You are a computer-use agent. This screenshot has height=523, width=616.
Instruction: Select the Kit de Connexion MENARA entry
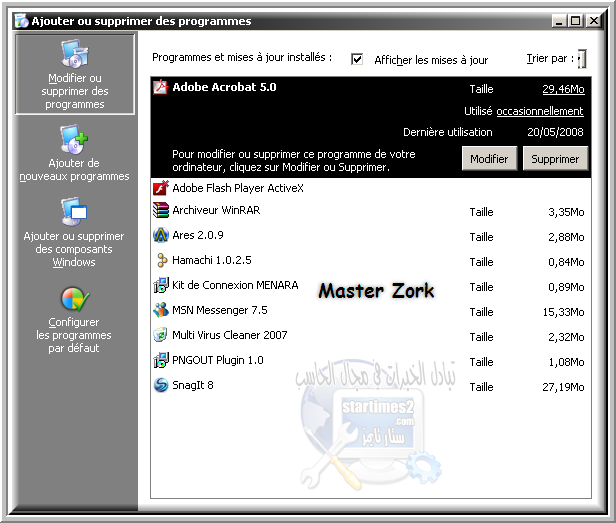point(371,285)
